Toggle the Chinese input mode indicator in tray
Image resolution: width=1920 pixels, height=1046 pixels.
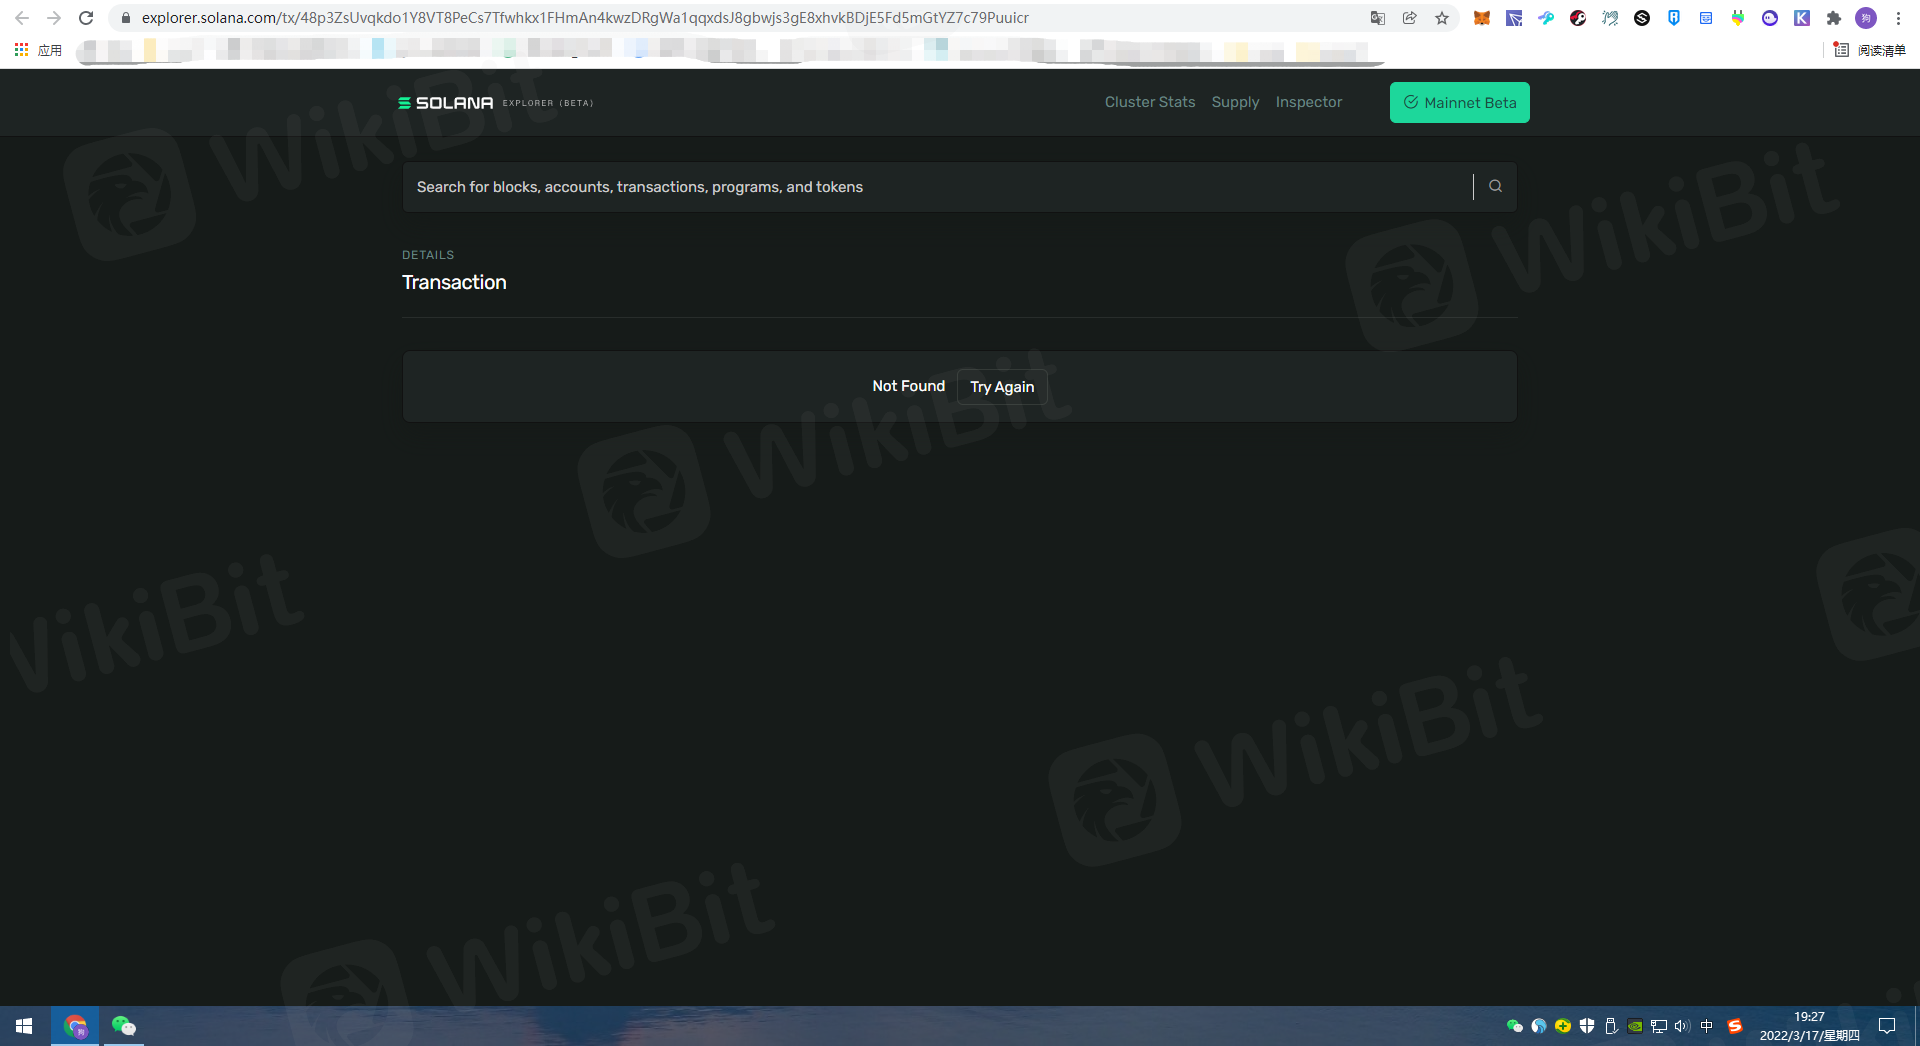click(1707, 1026)
